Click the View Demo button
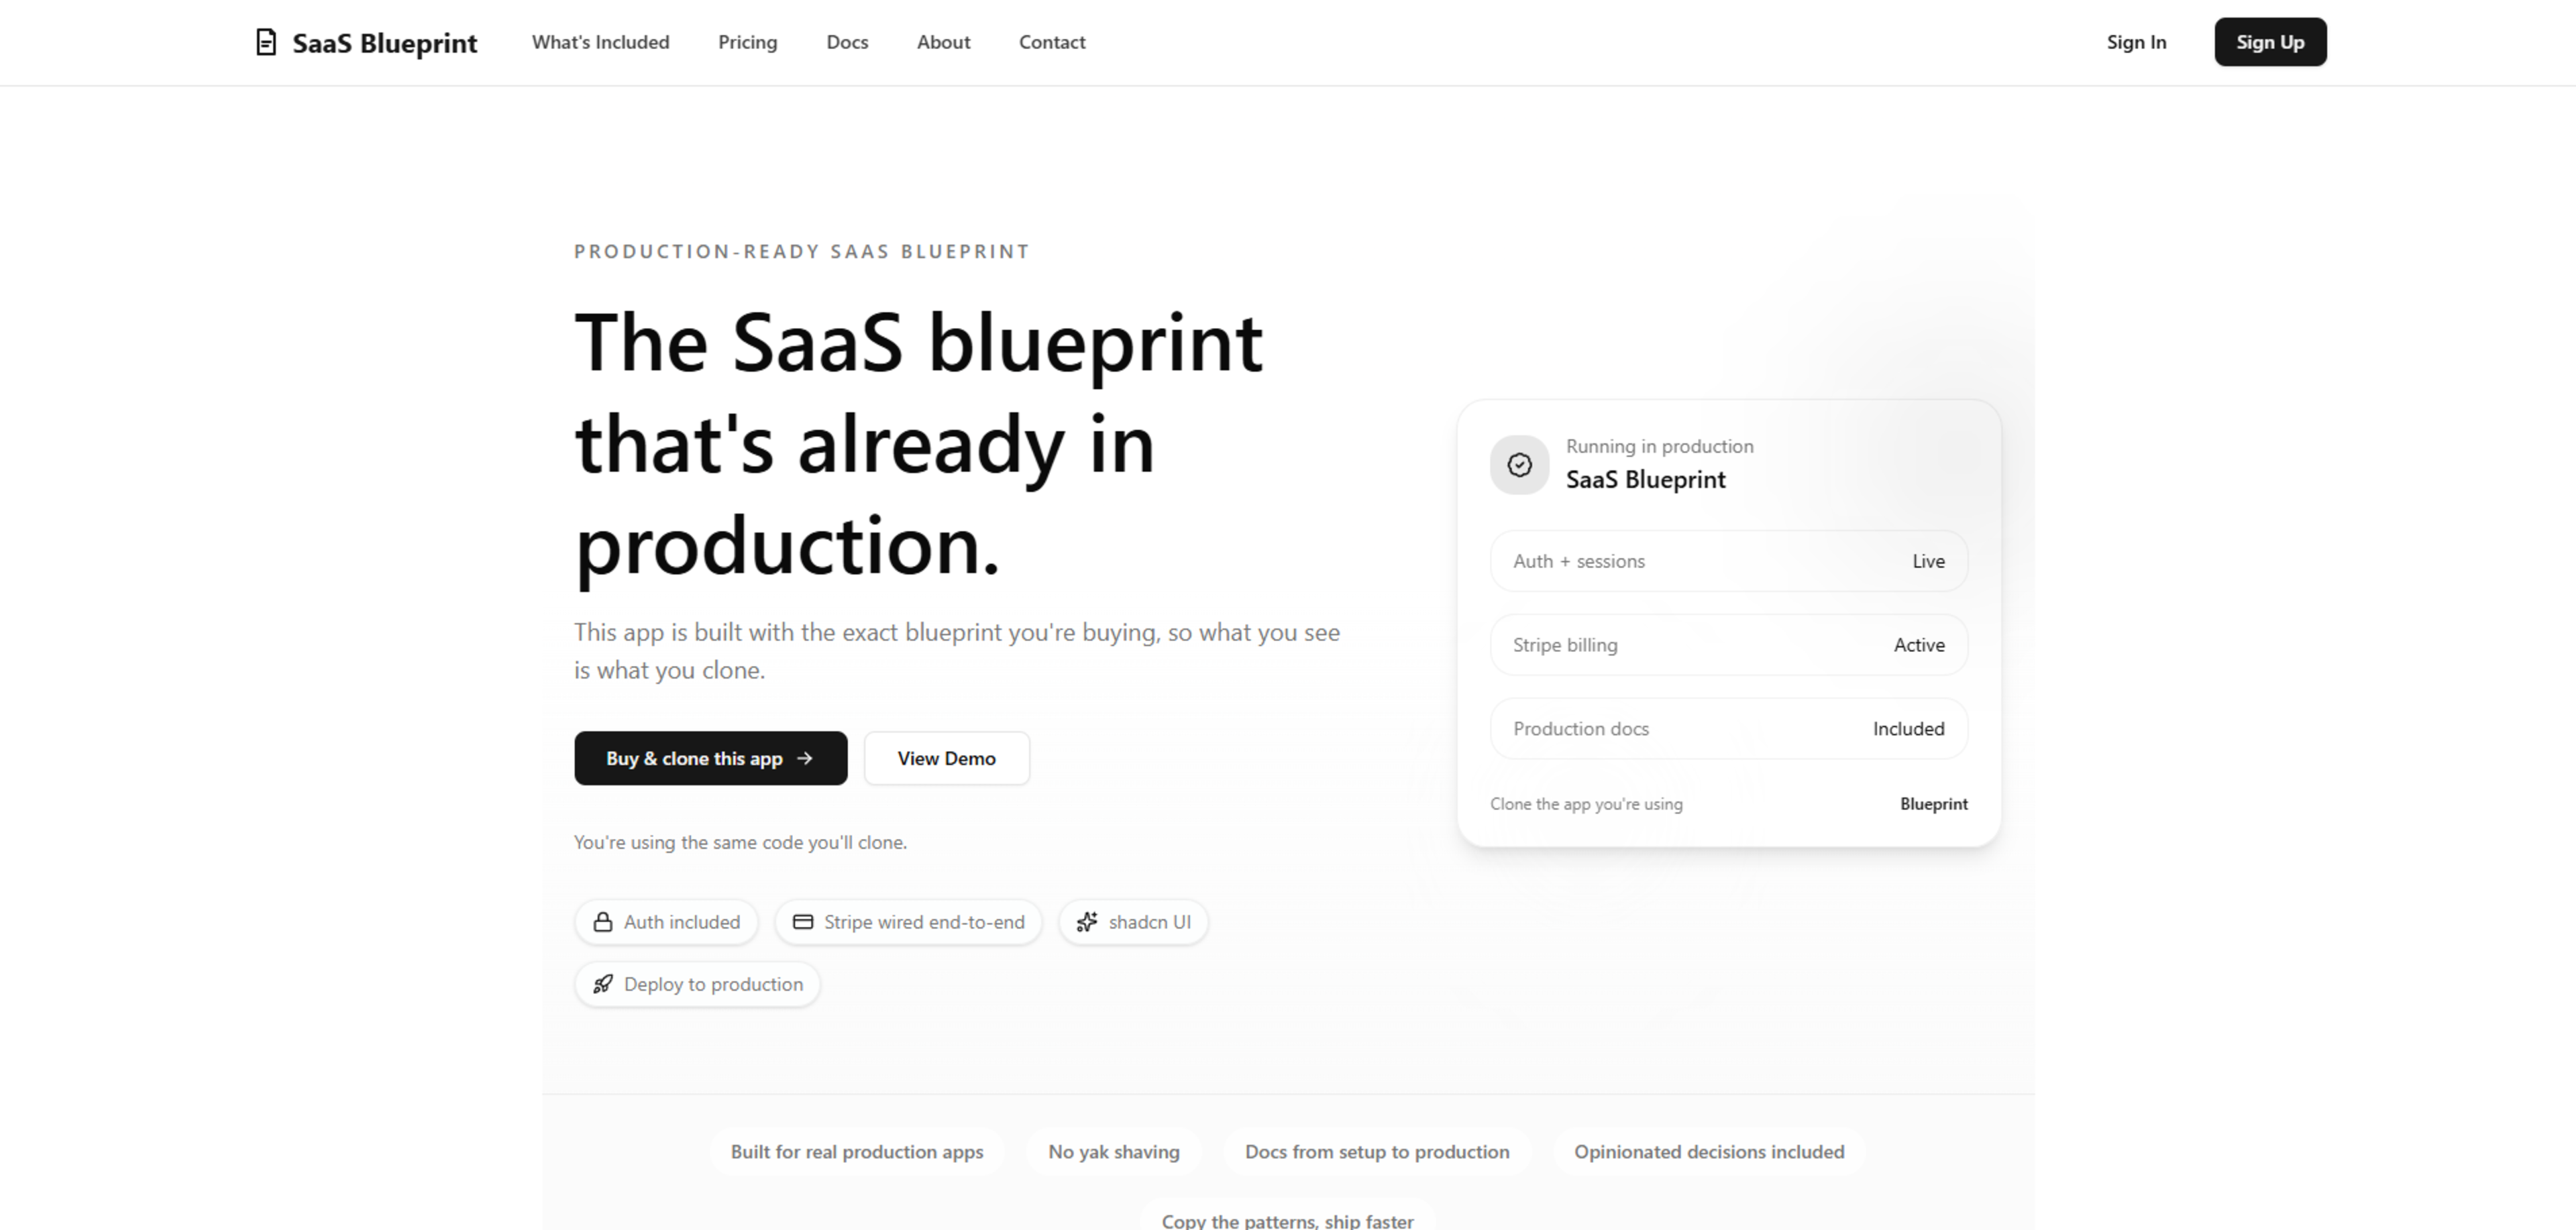This screenshot has width=2576, height=1230. pos(946,758)
